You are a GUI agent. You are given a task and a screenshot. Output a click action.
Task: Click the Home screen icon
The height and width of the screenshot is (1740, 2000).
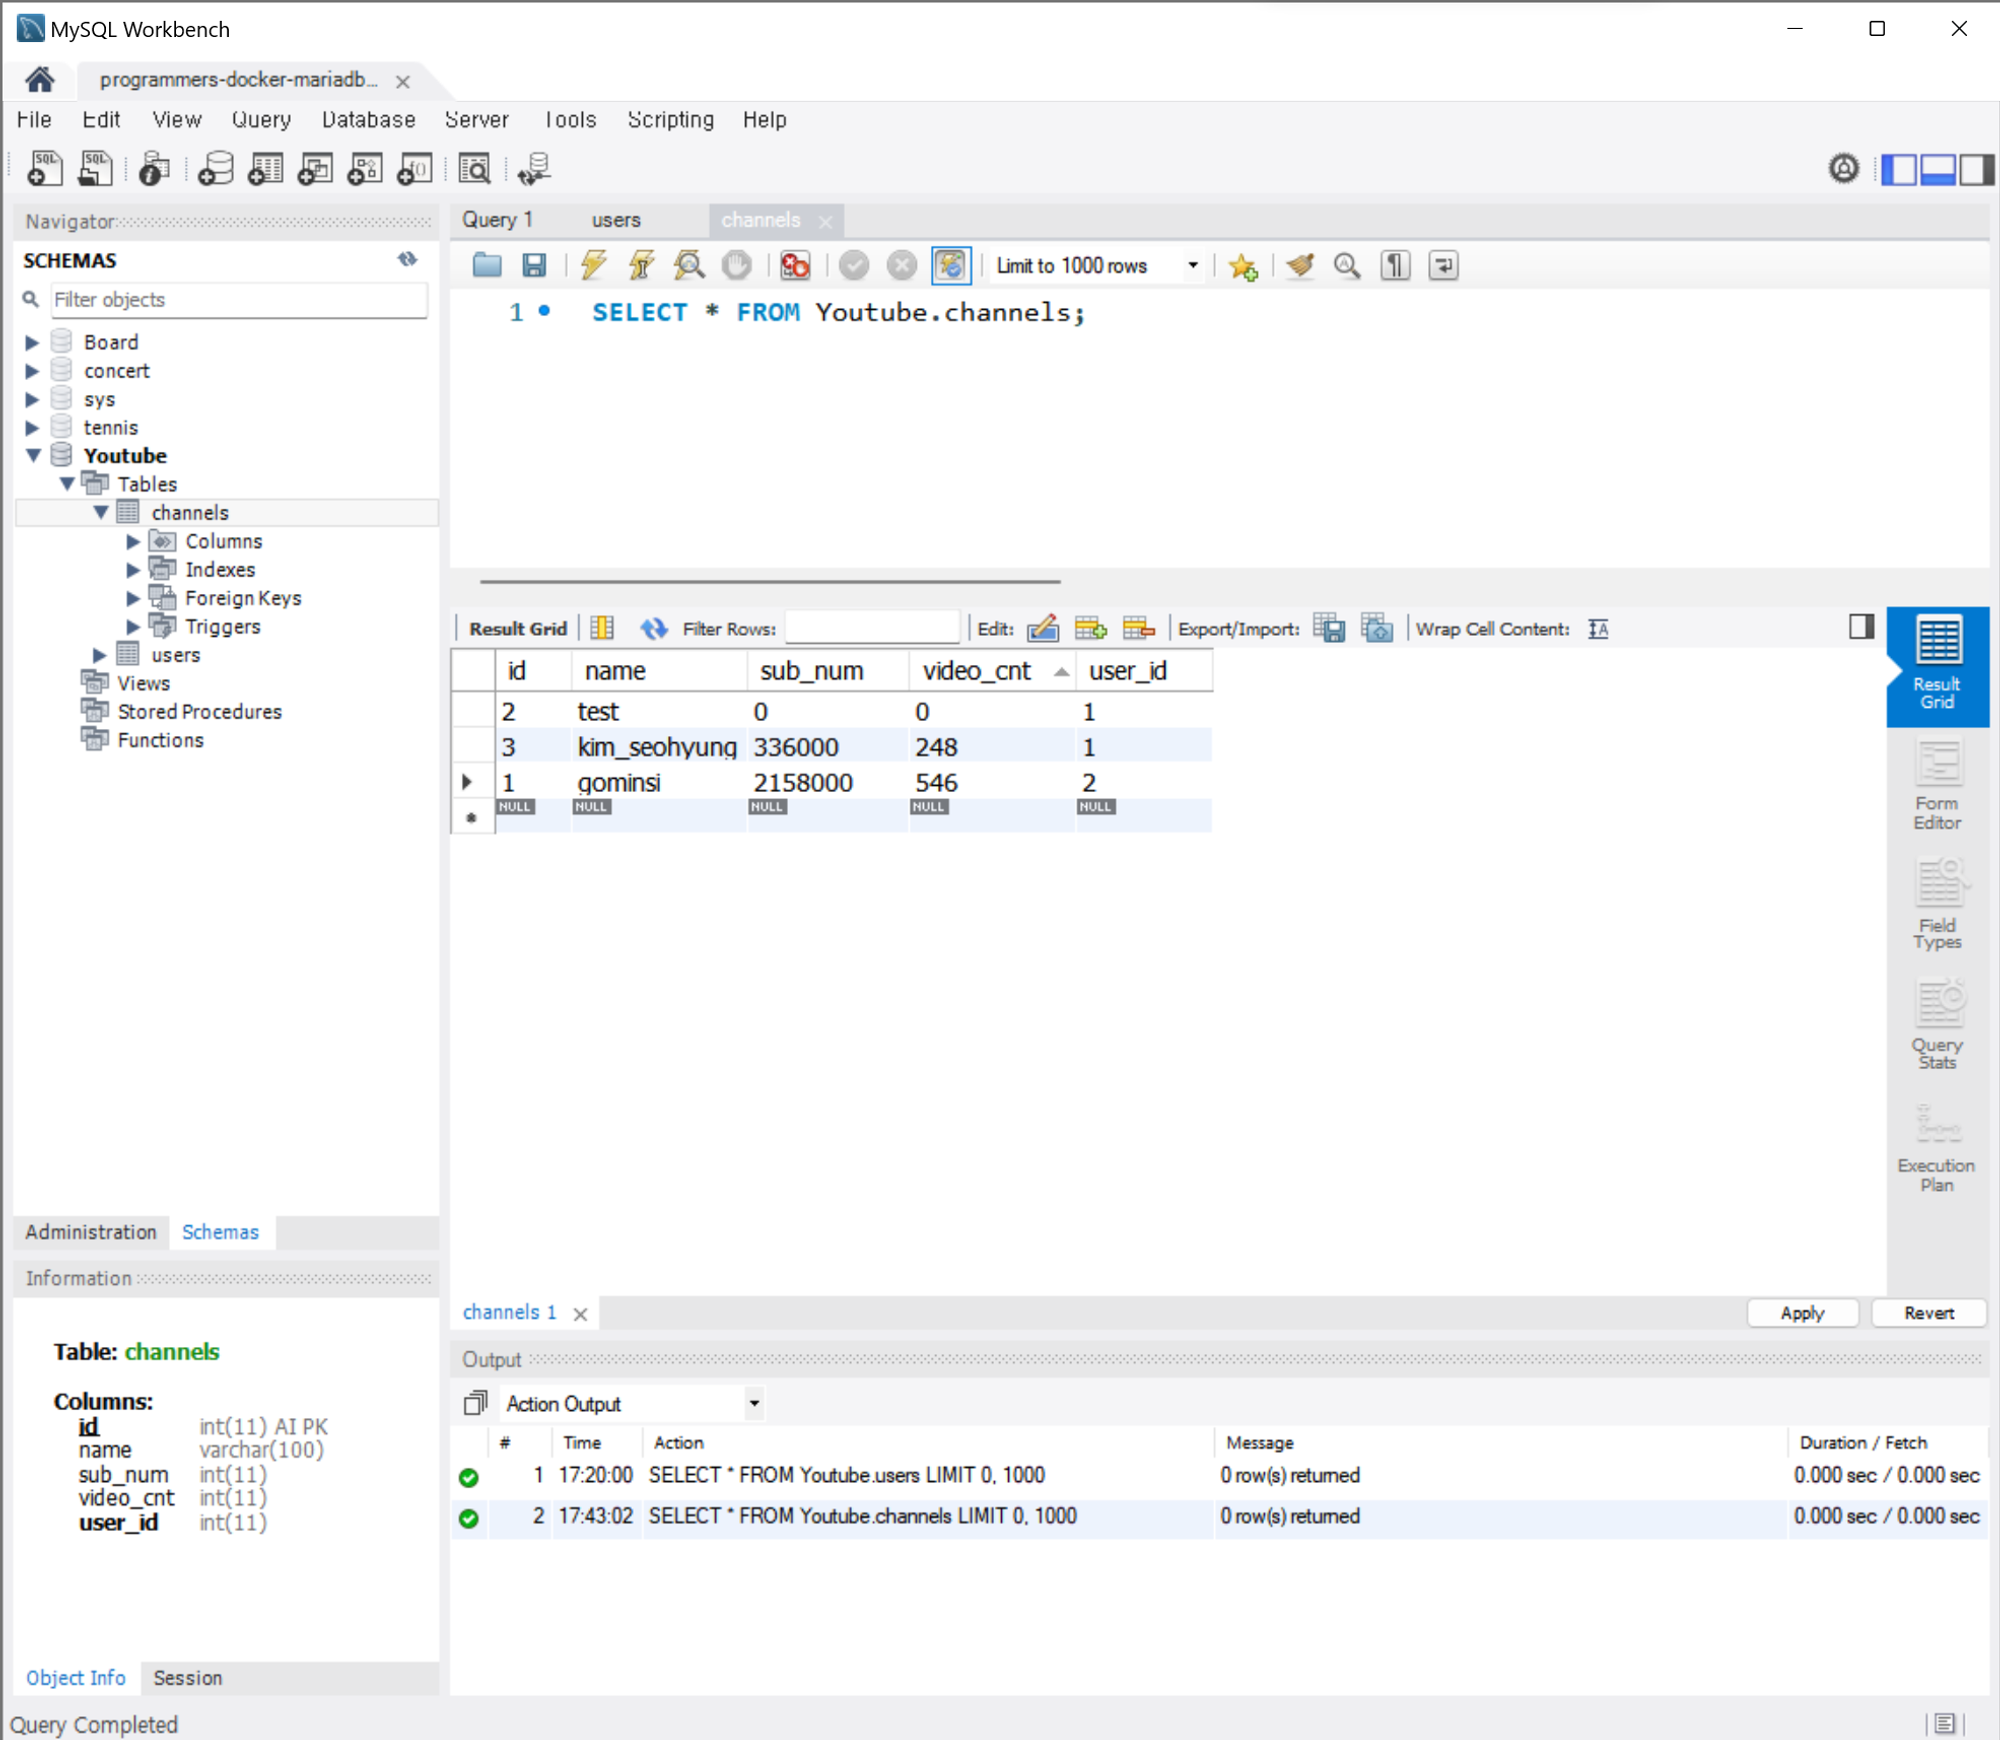[x=40, y=79]
